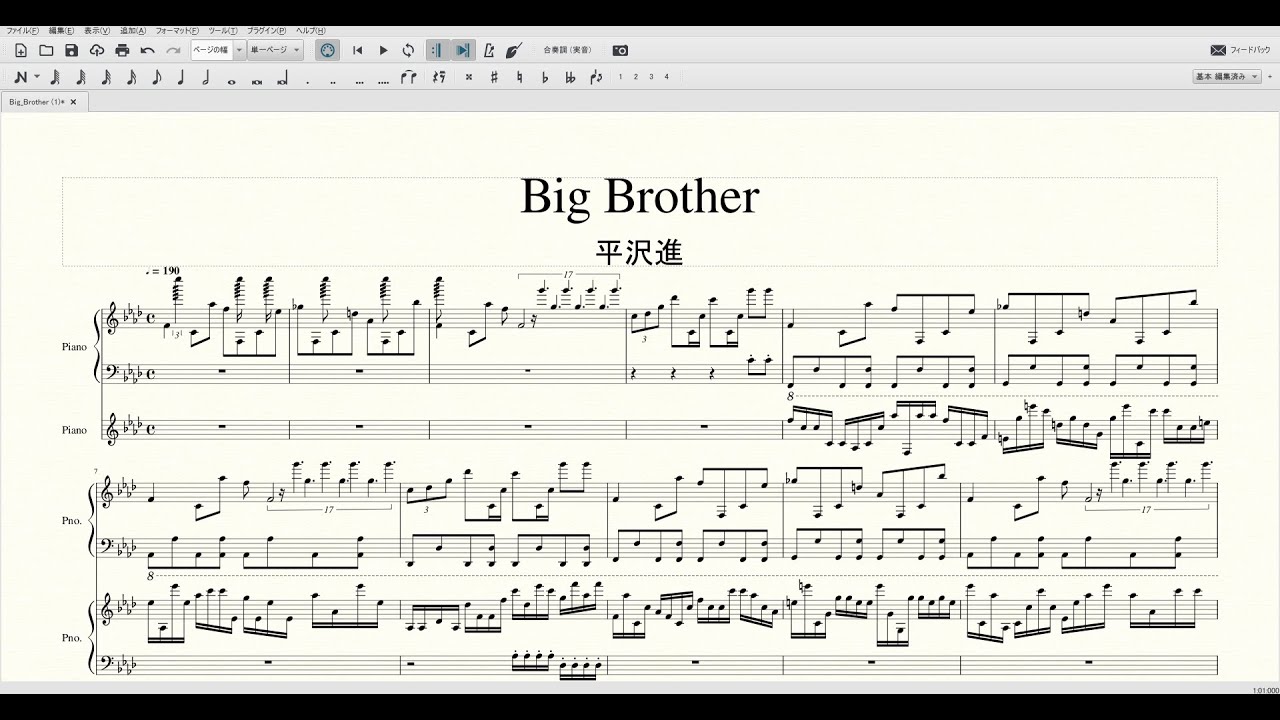This screenshot has height=720, width=1280.
Task: Apply the natural accidental
Action: click(x=520, y=77)
